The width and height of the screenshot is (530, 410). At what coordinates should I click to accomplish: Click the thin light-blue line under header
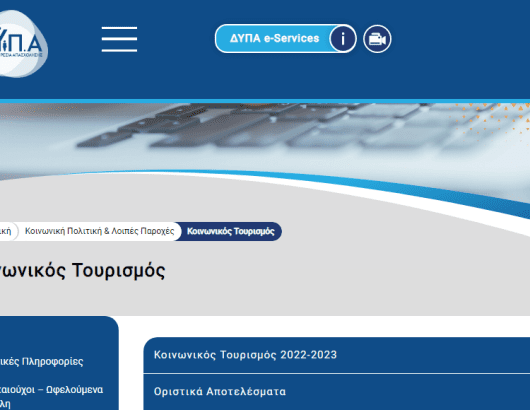265,101
